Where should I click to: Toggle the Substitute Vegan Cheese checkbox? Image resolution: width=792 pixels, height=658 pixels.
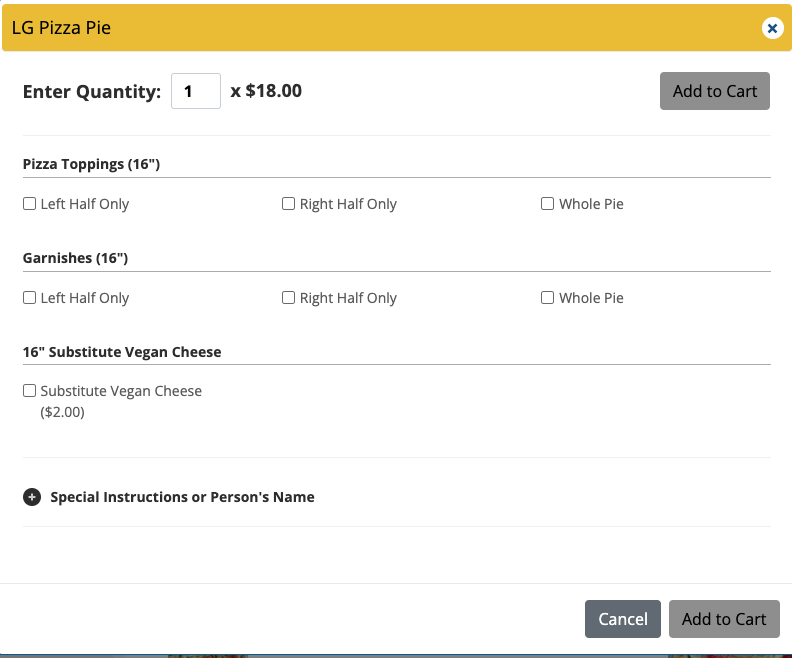[x=30, y=391]
